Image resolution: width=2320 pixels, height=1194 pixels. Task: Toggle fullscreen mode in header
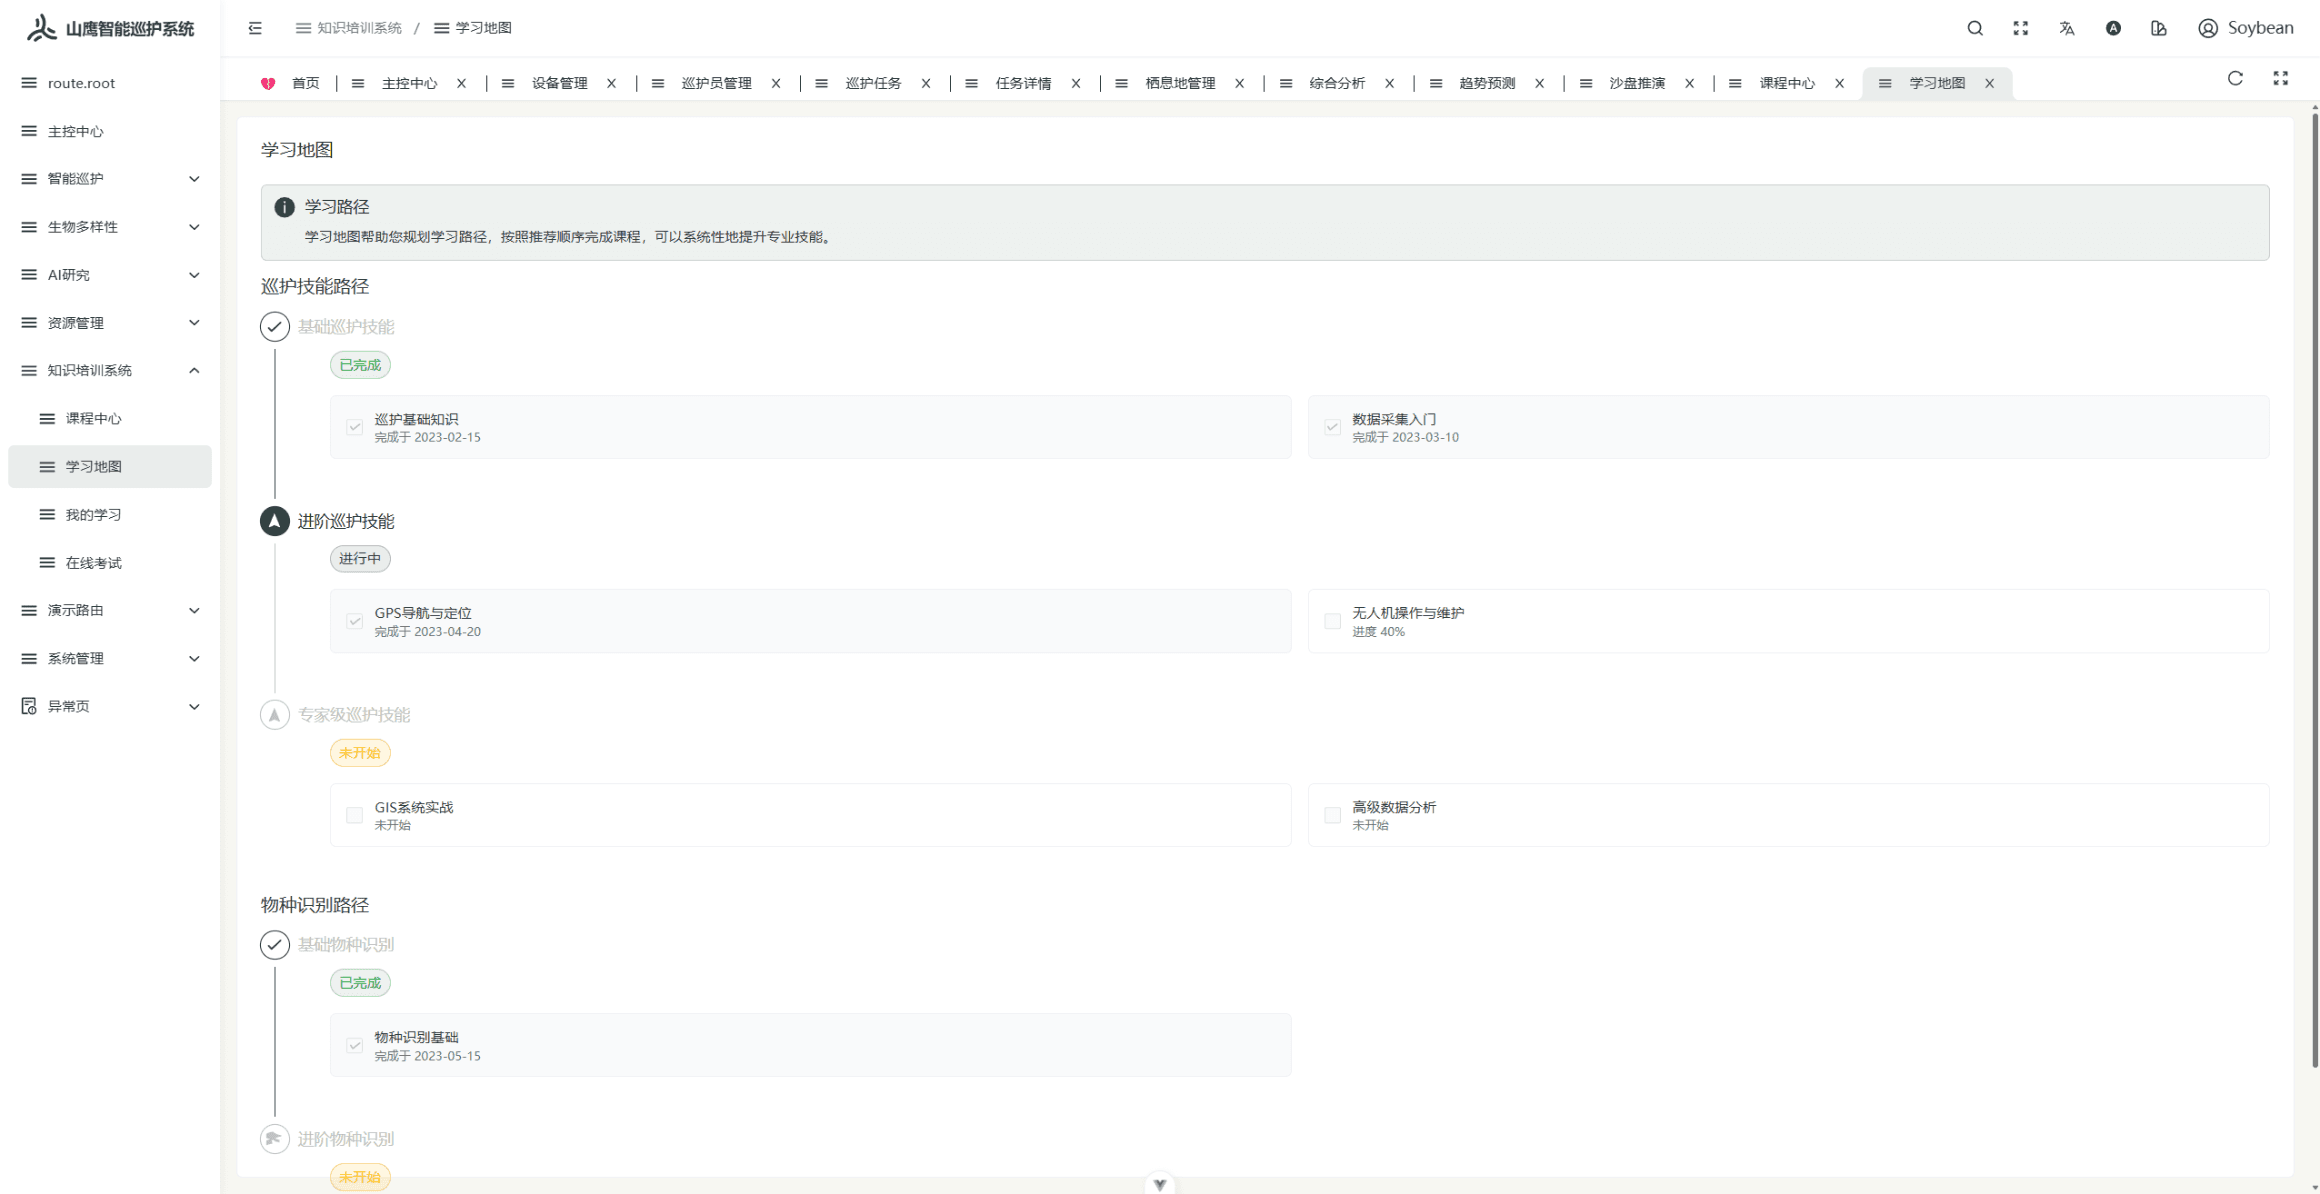pyautogui.click(x=2021, y=28)
